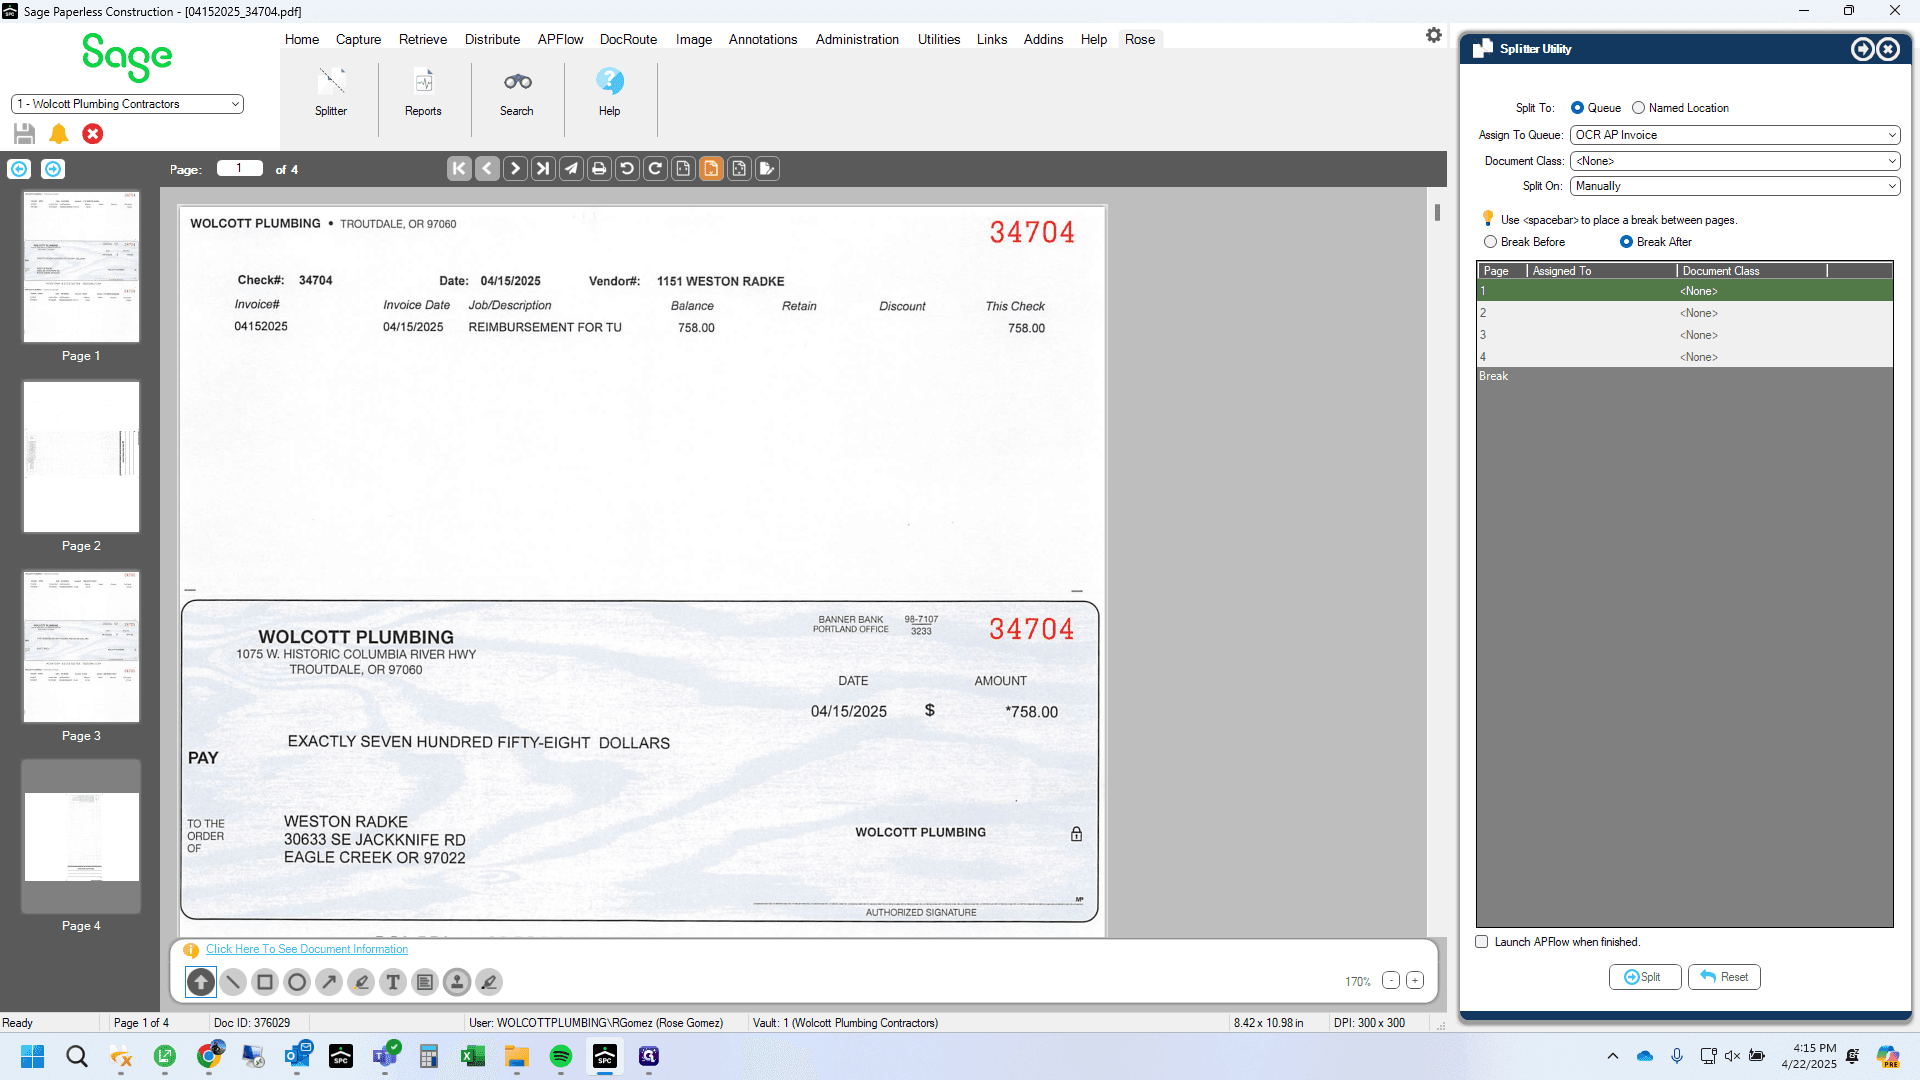This screenshot has height=1080, width=1920.
Task: Click the Split button
Action: click(1644, 977)
